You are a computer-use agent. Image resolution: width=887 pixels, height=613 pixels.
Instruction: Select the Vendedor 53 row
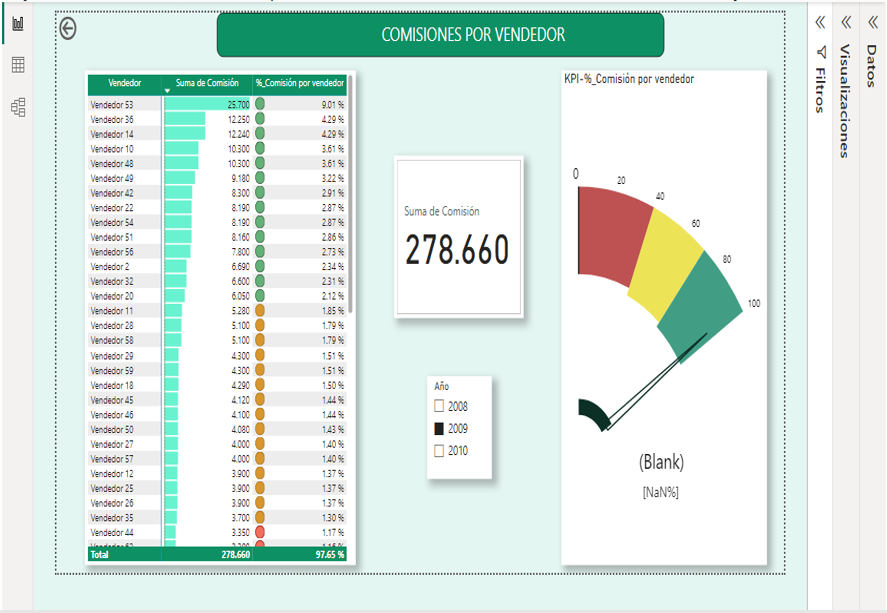(218, 105)
